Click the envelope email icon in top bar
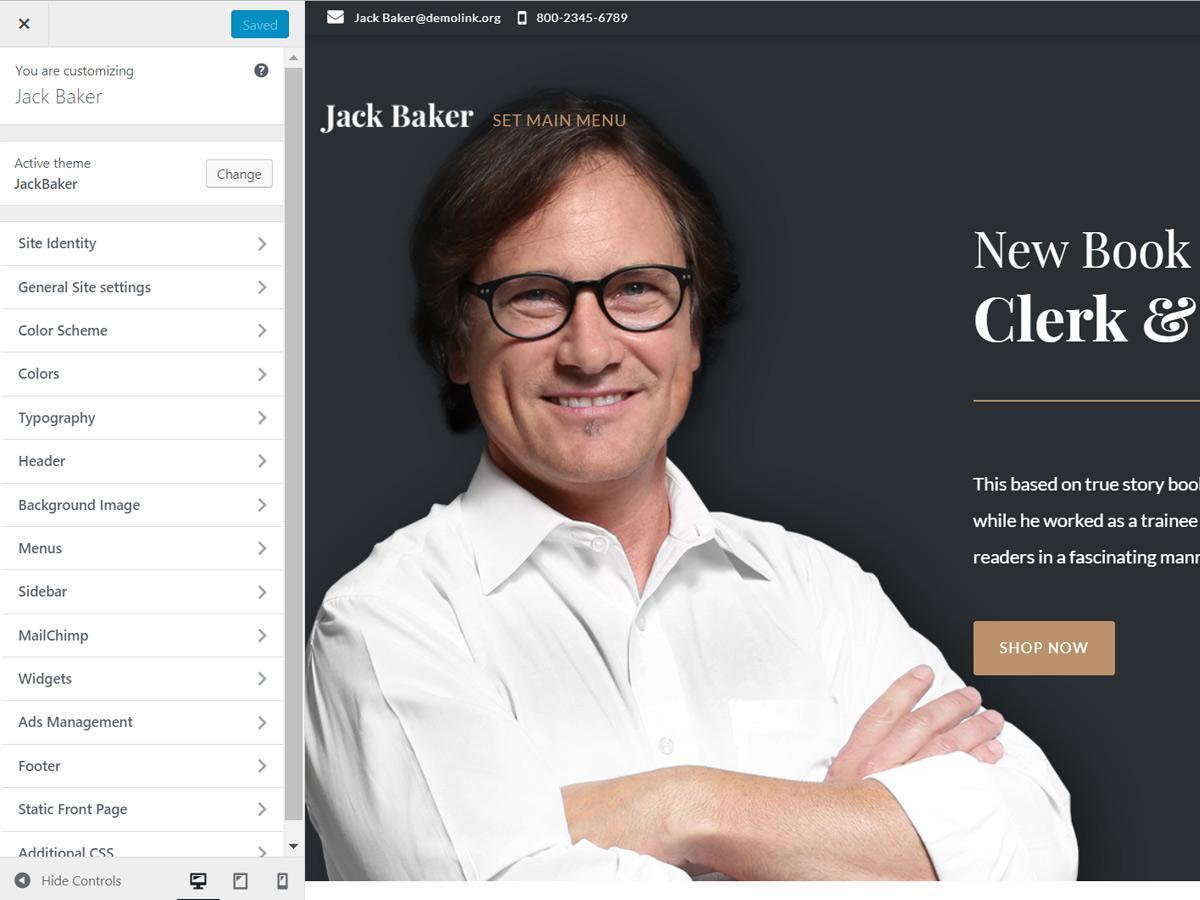 point(335,17)
